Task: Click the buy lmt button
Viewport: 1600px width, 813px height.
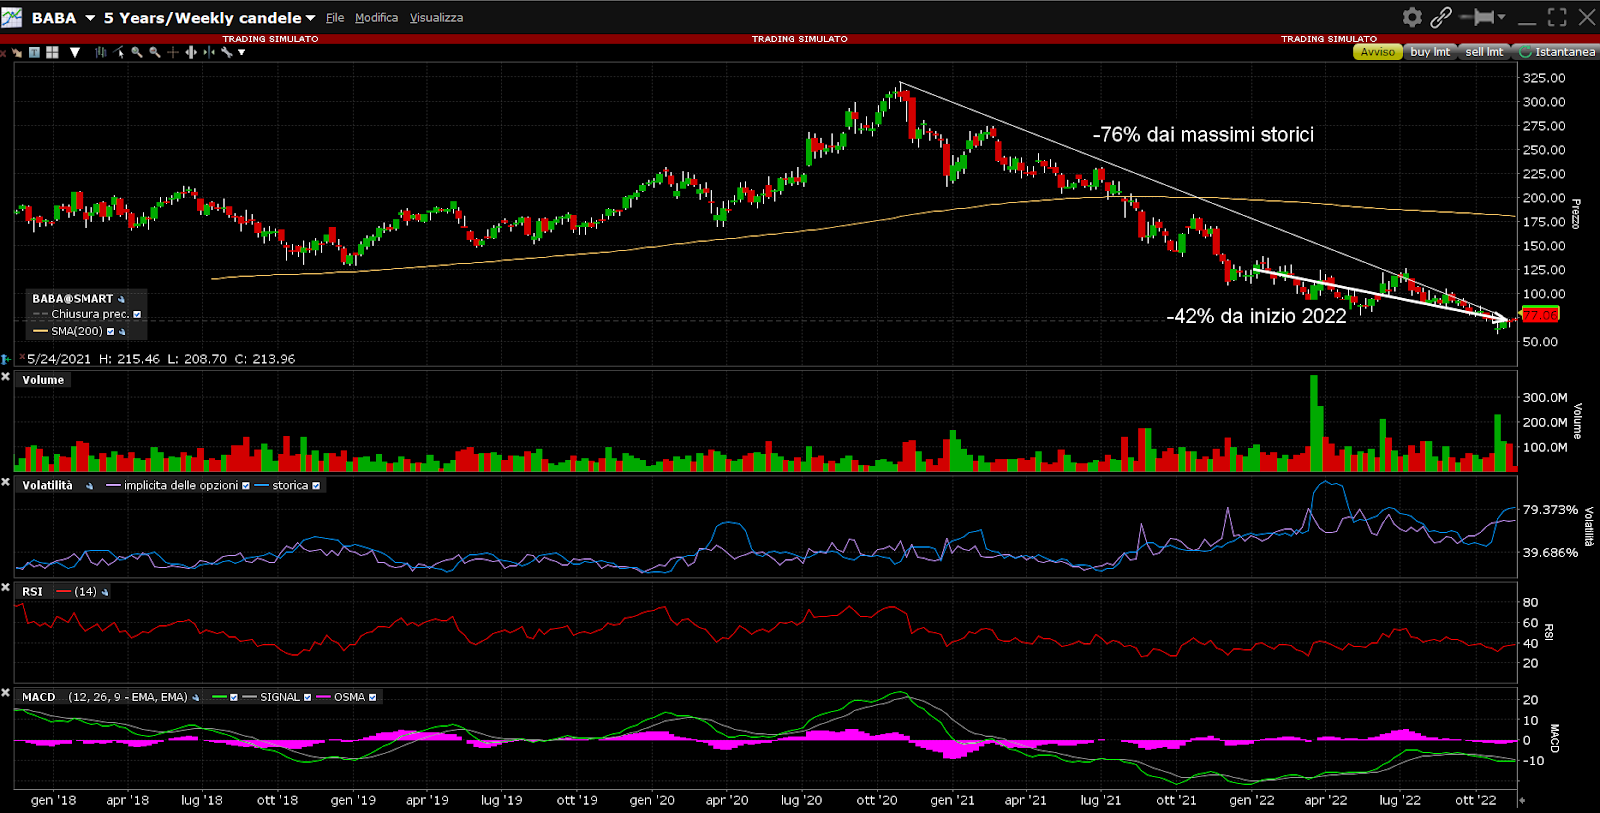Action: click(x=1430, y=52)
